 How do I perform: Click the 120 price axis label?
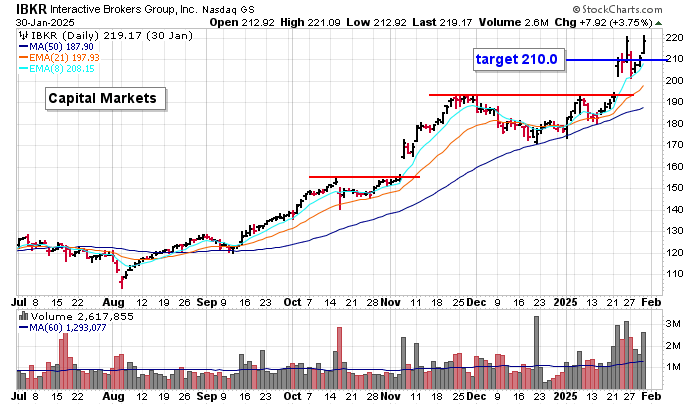pyautogui.click(x=675, y=253)
